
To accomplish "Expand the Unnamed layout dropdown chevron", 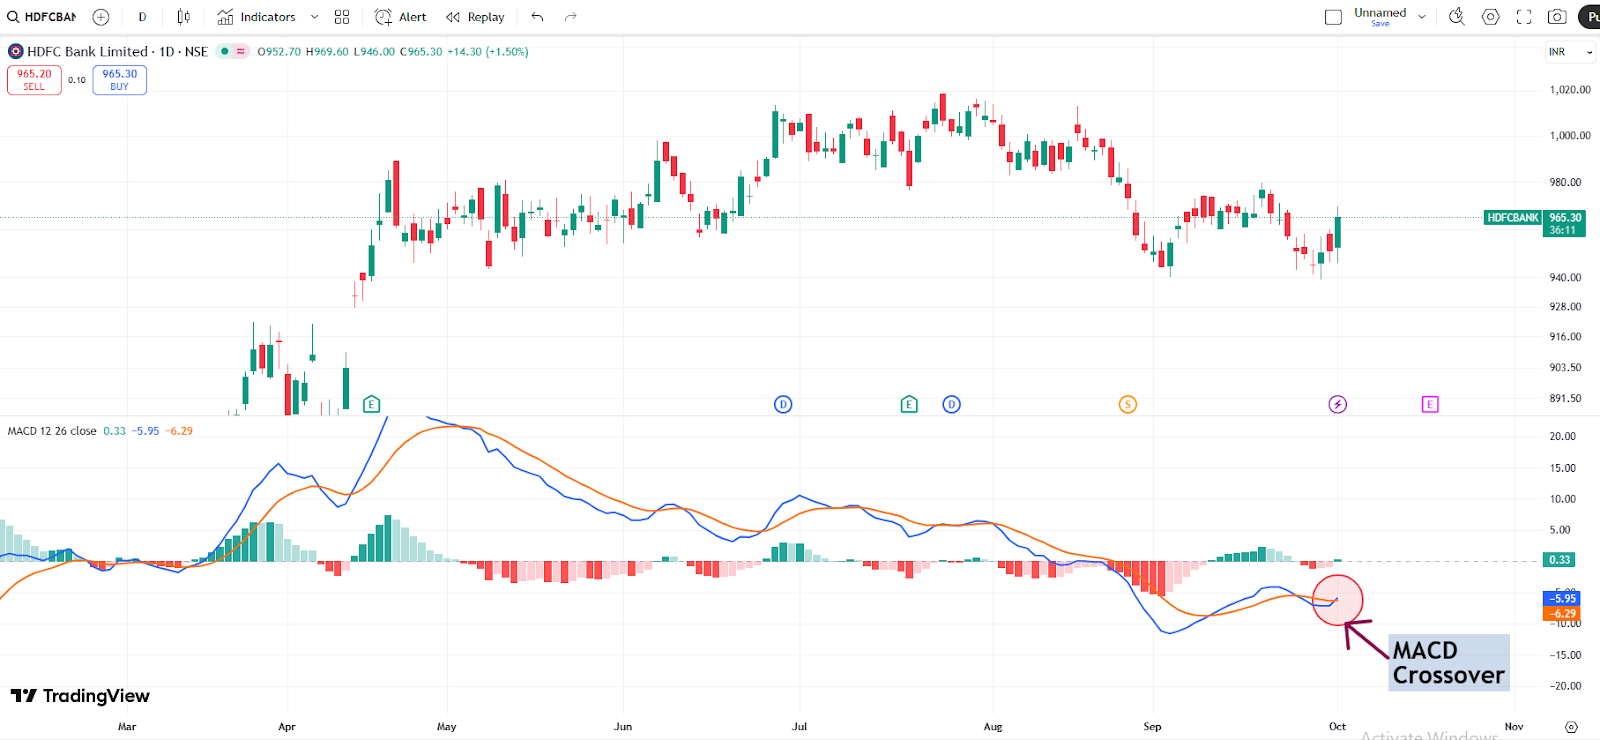I will point(1422,17).
